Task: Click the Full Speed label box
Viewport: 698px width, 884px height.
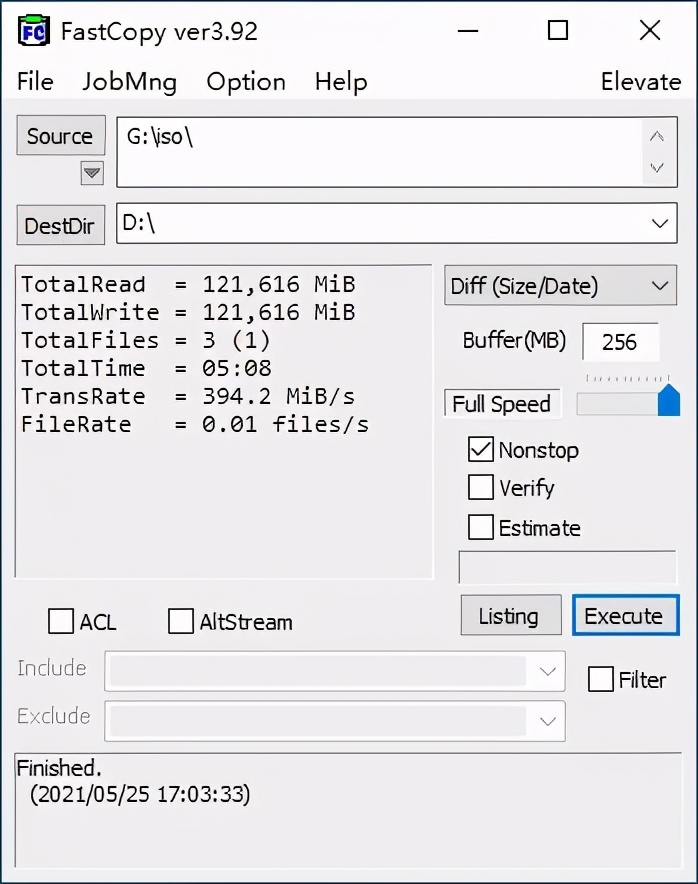Action: tap(502, 404)
